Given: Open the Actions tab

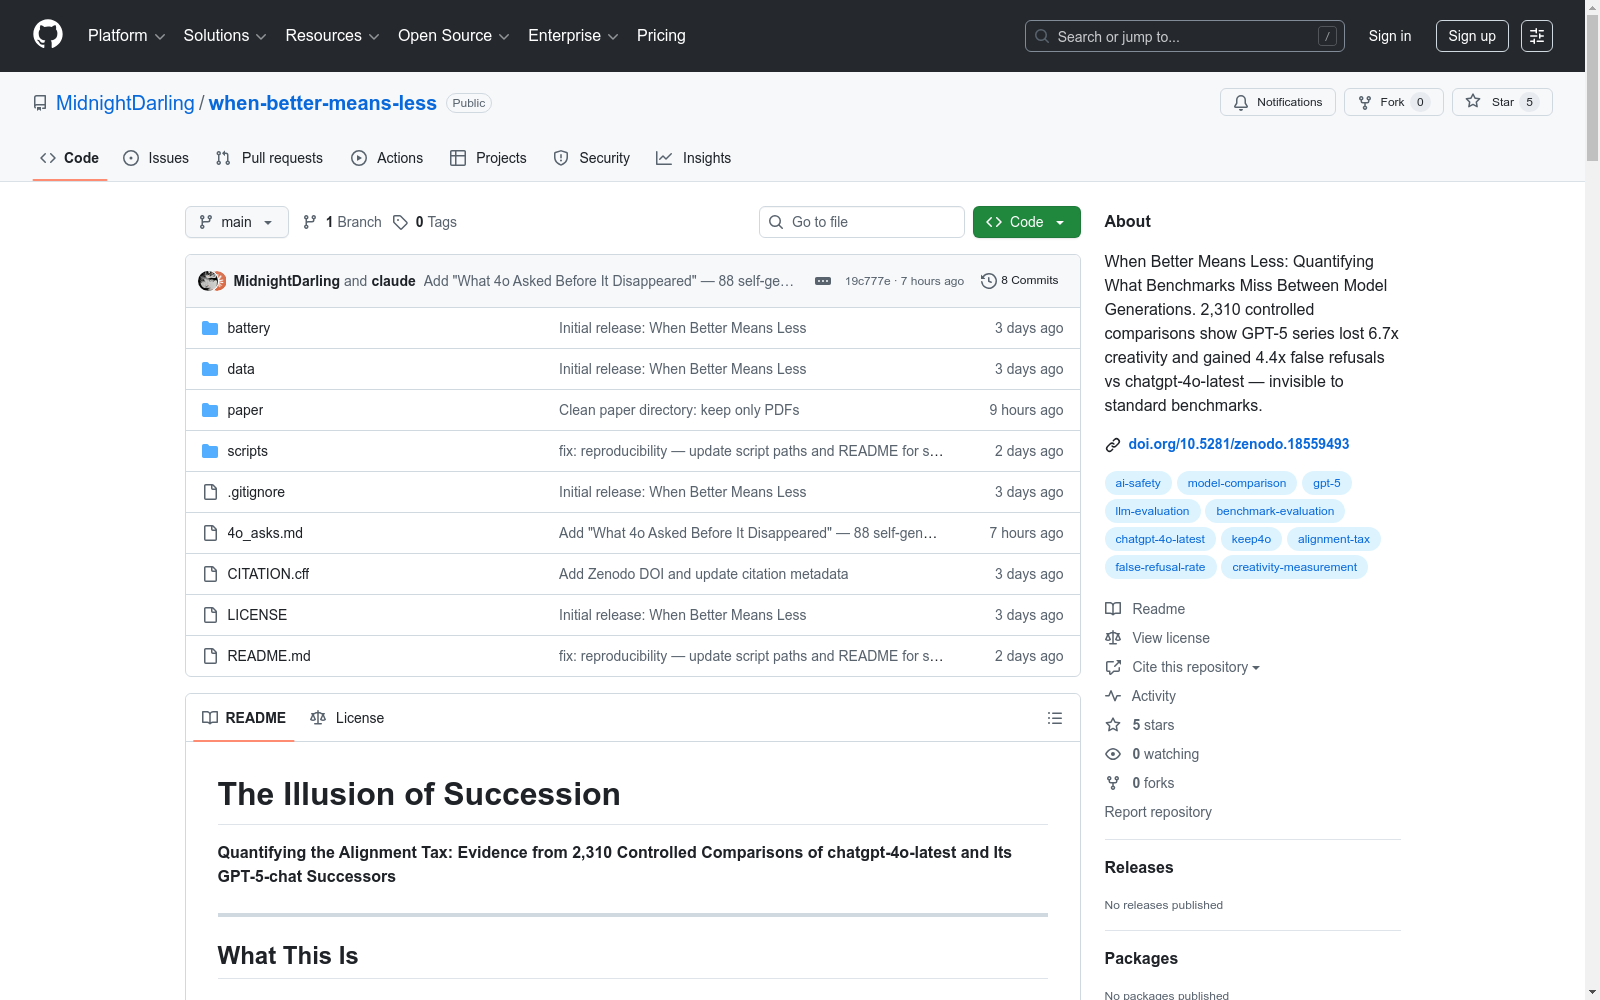Looking at the screenshot, I should (x=387, y=158).
